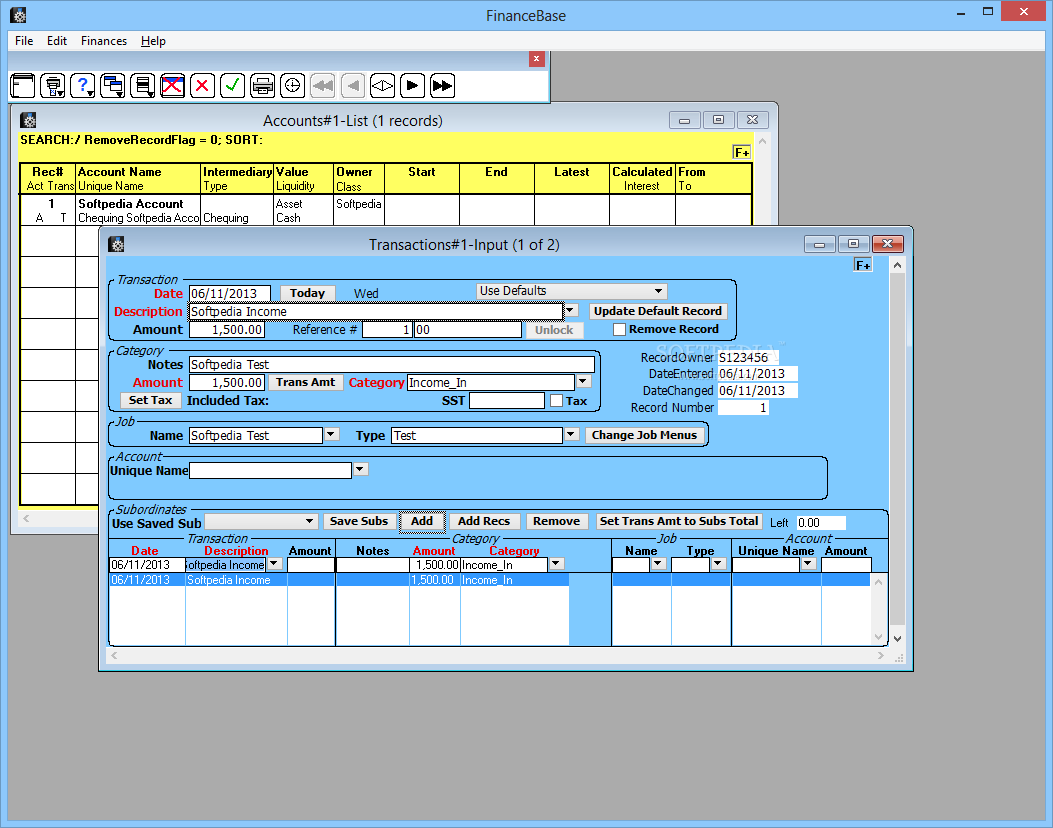The height and width of the screenshot is (828, 1053).
Task: Click the Reference # number field
Action: click(387, 330)
